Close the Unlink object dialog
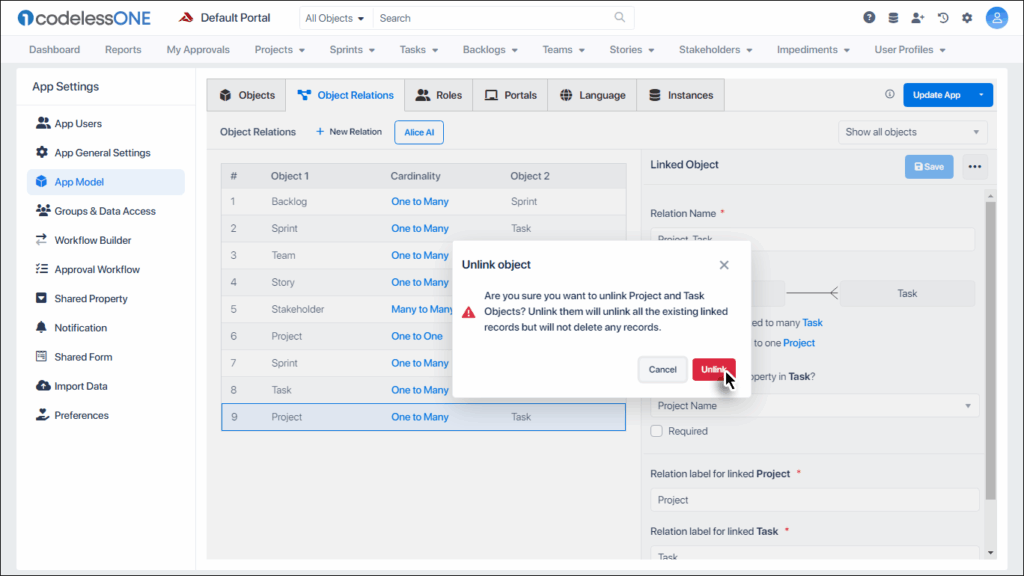Viewport: 1024px width, 576px height. point(724,265)
